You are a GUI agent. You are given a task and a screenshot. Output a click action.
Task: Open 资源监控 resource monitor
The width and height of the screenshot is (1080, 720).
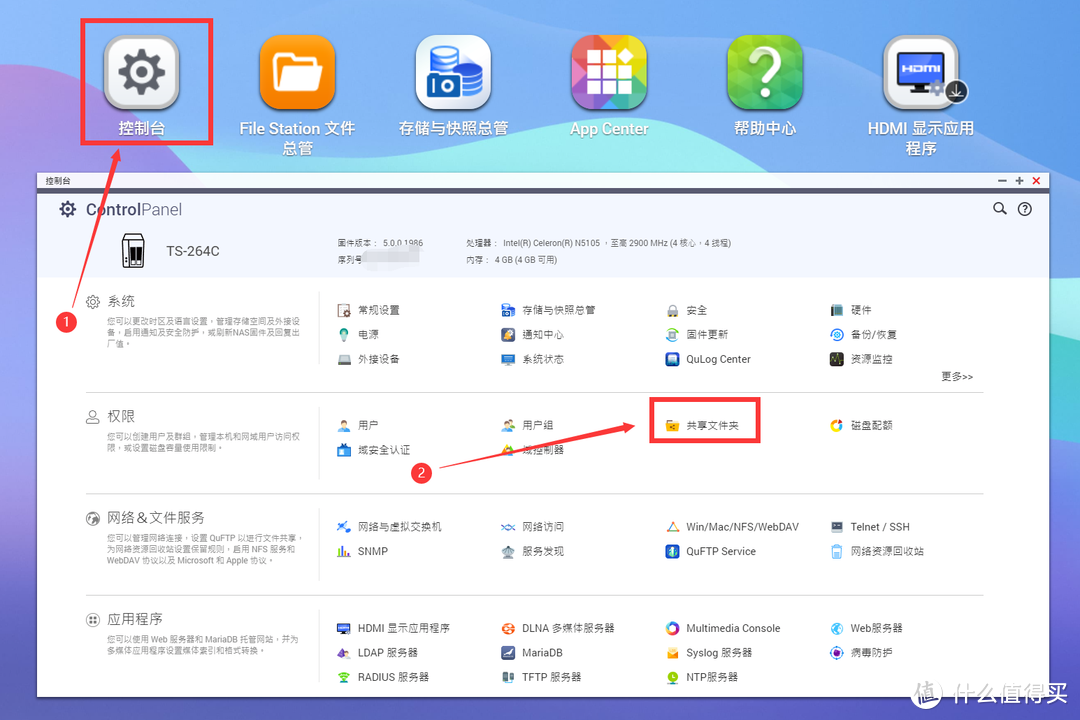coord(861,359)
